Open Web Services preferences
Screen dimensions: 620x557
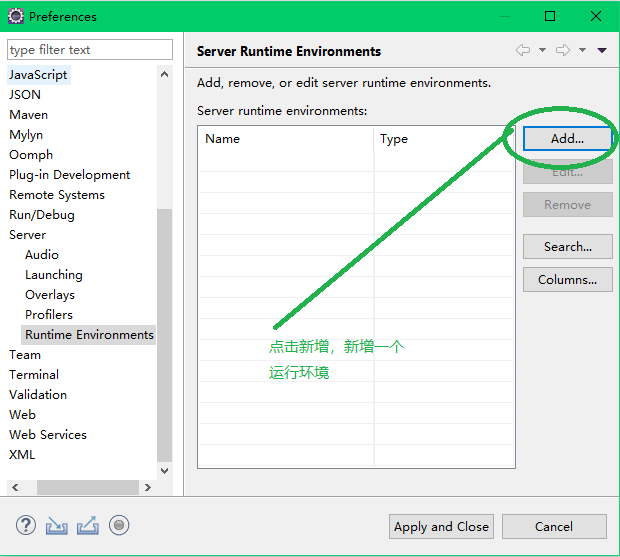click(x=48, y=435)
